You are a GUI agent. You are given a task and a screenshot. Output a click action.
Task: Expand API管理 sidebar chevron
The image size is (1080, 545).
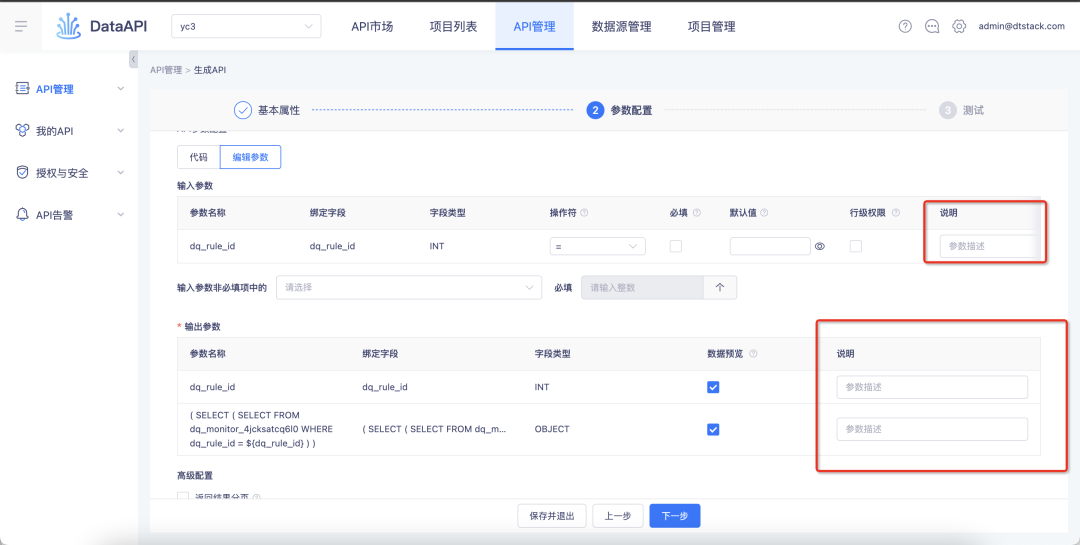[121, 89]
